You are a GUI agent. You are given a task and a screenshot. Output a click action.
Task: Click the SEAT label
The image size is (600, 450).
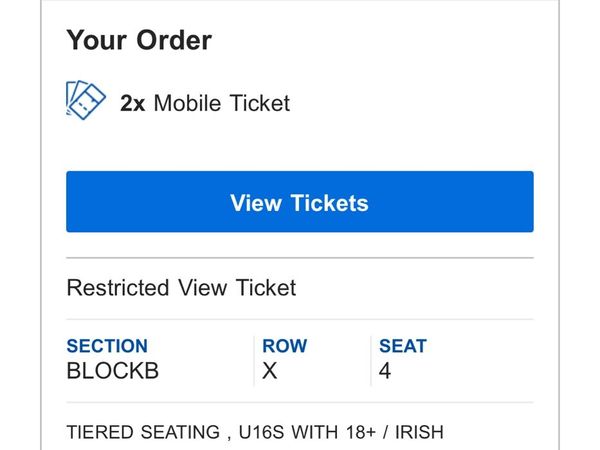tap(403, 346)
